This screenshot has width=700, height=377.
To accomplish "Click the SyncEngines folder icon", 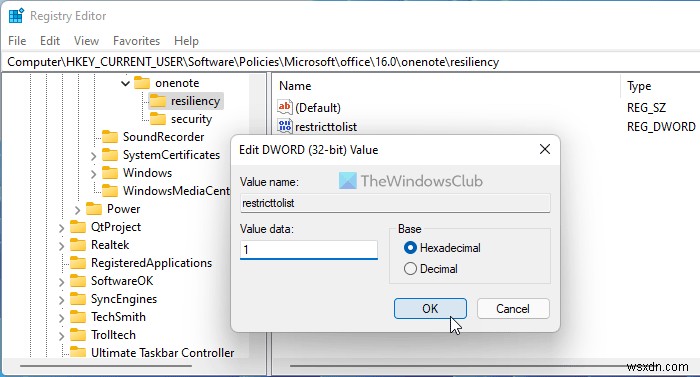I will tap(78, 299).
